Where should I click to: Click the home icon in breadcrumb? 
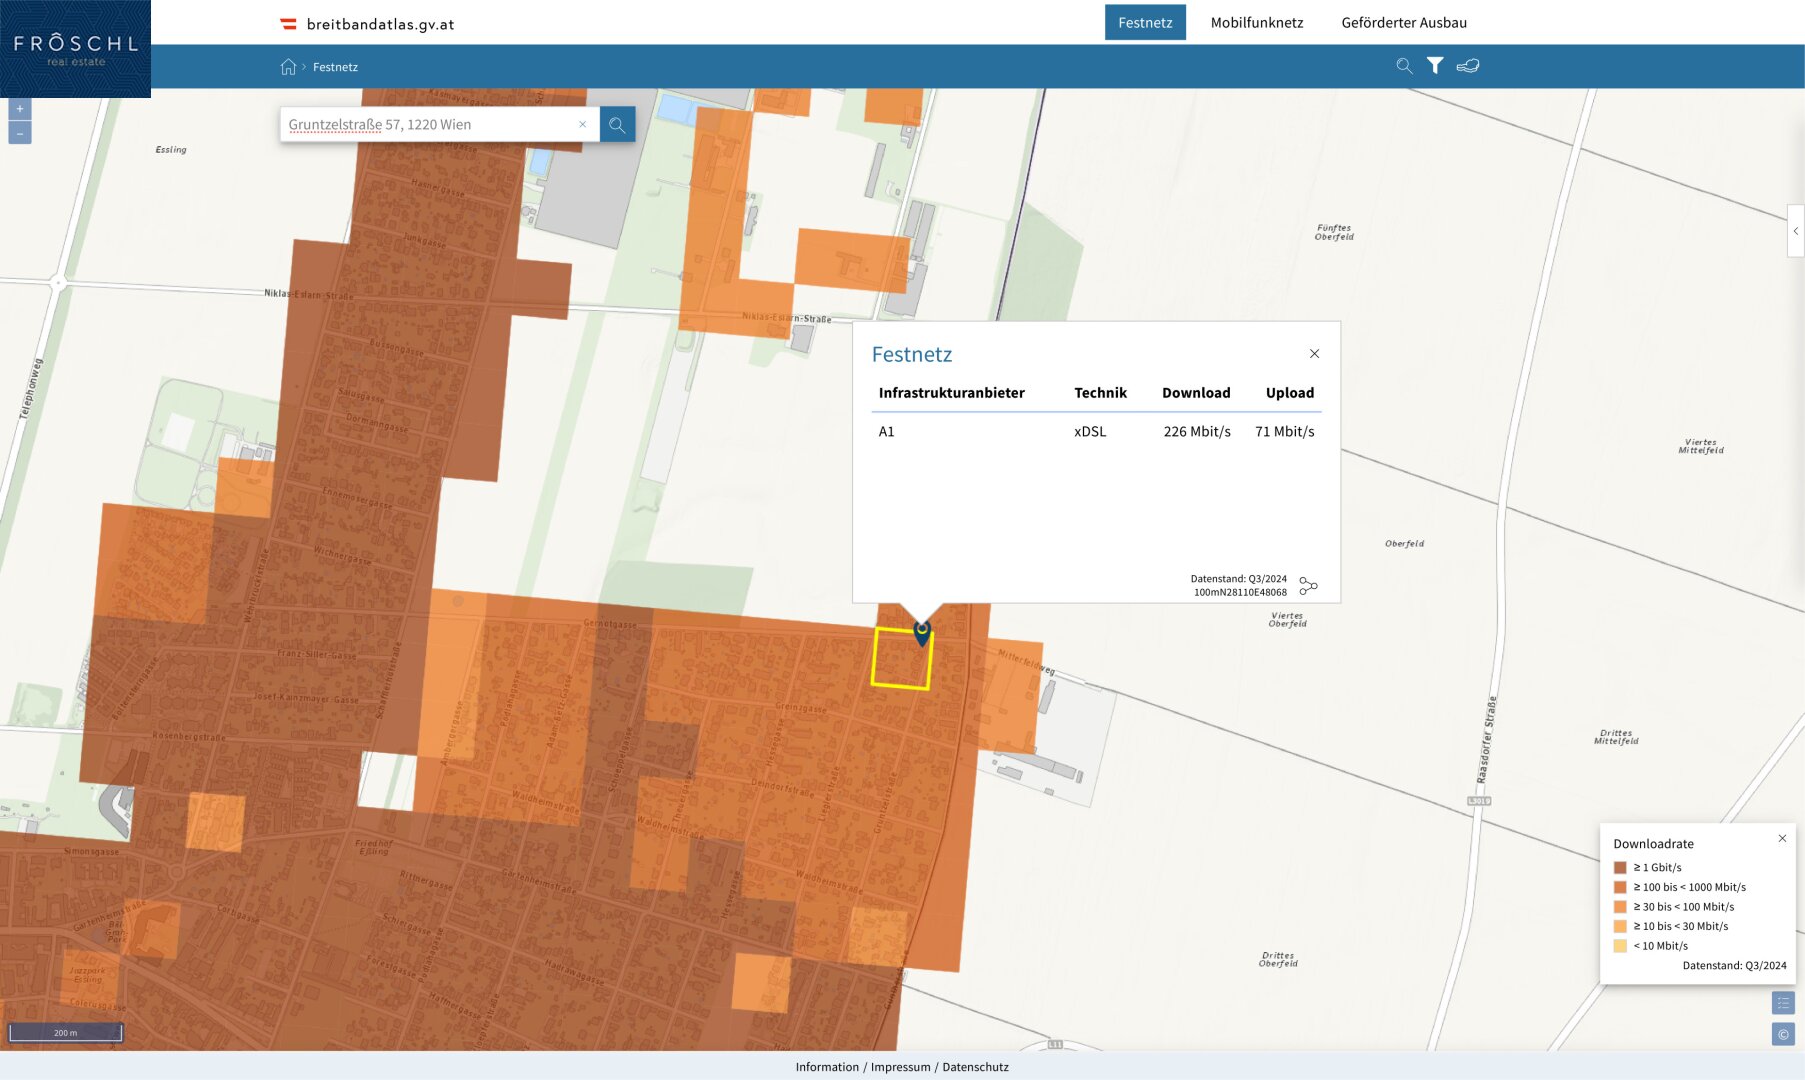288,67
